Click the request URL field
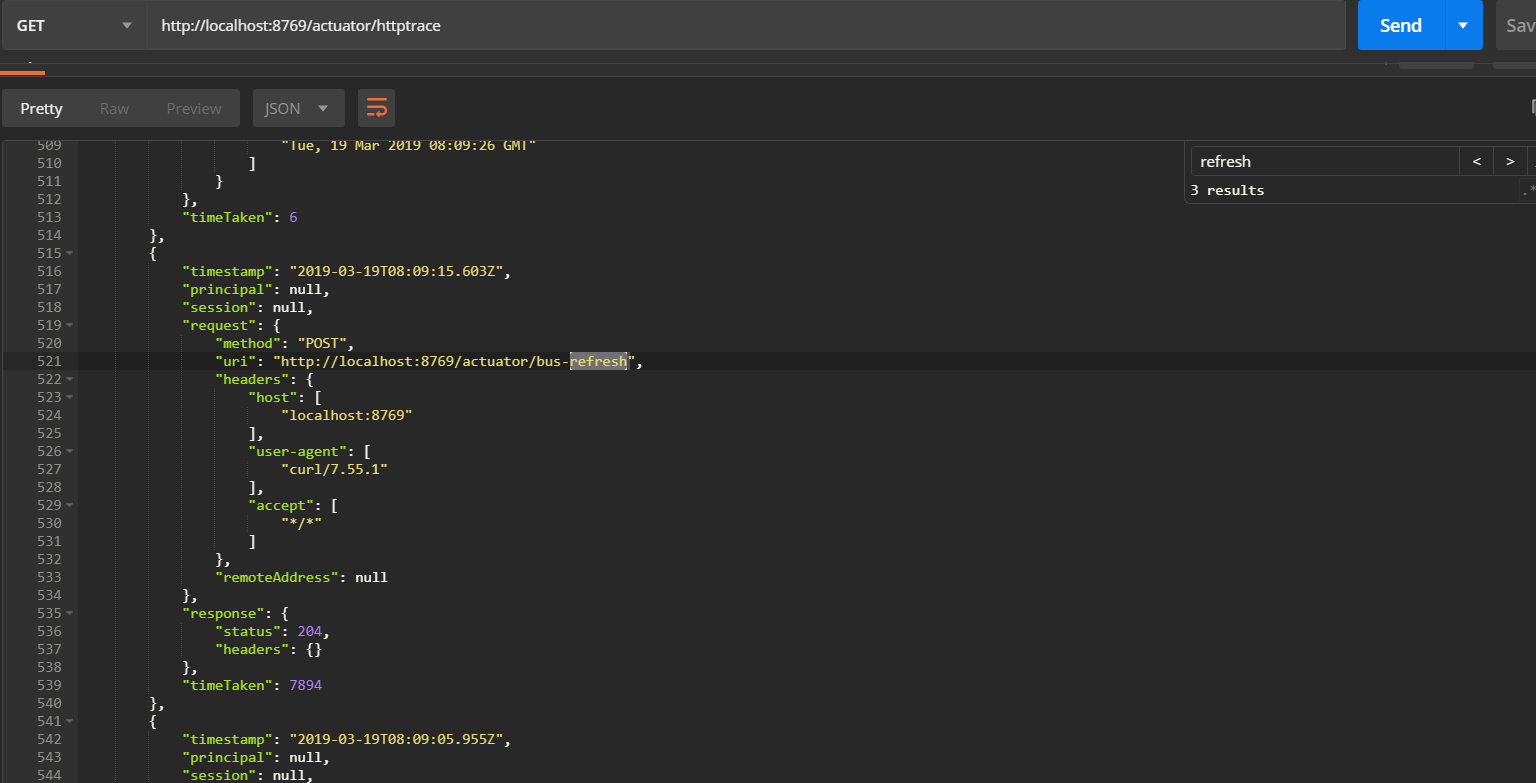Viewport: 1536px width, 783px height. click(746, 25)
